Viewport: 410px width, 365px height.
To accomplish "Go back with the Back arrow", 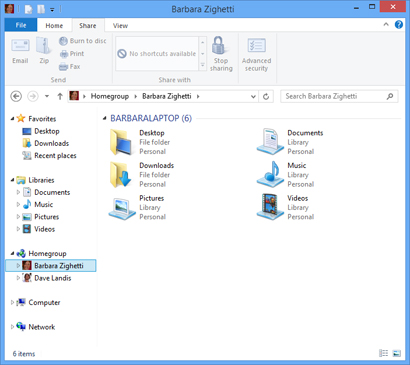I will 16,96.
